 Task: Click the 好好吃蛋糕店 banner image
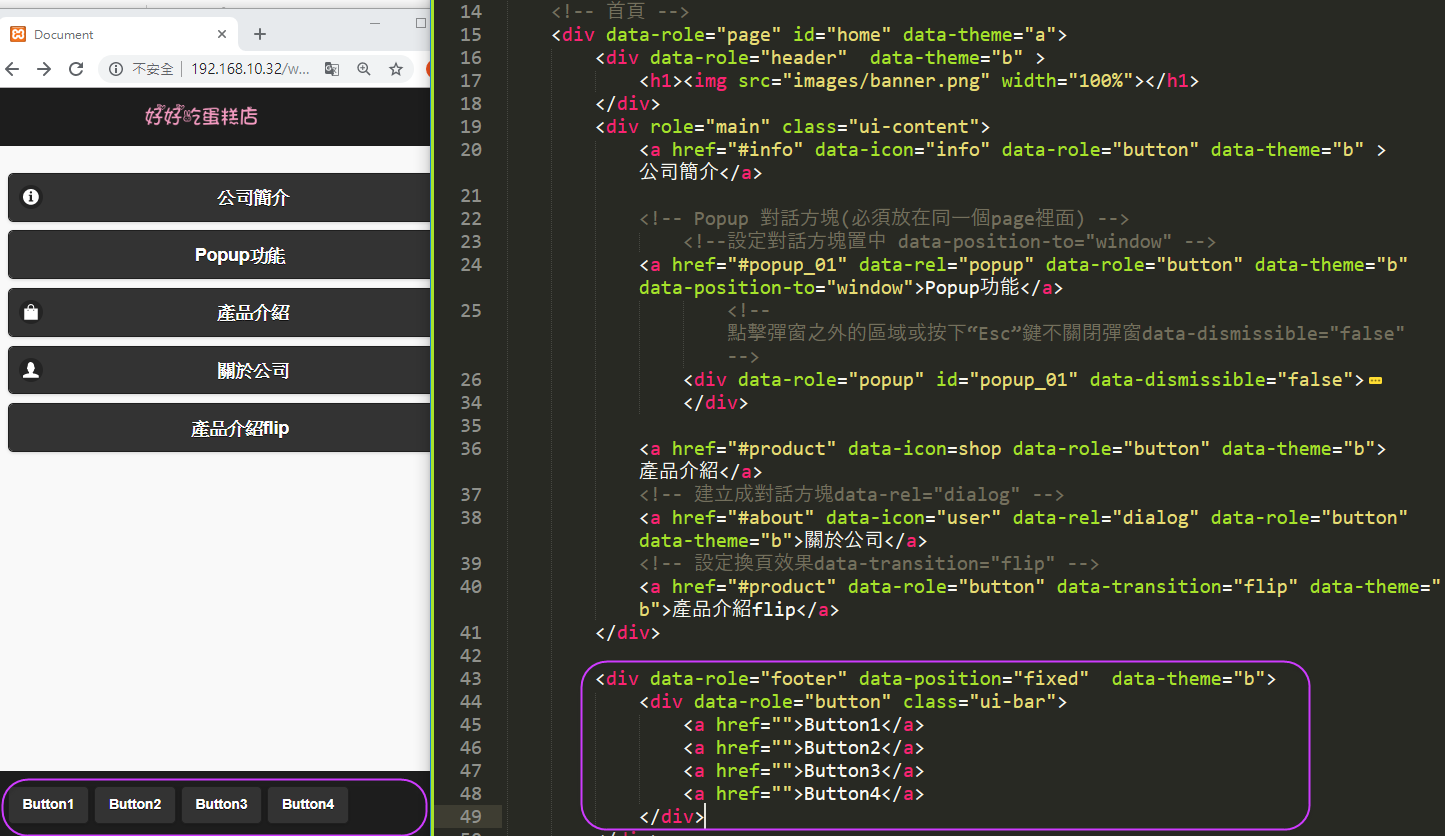tap(201, 117)
